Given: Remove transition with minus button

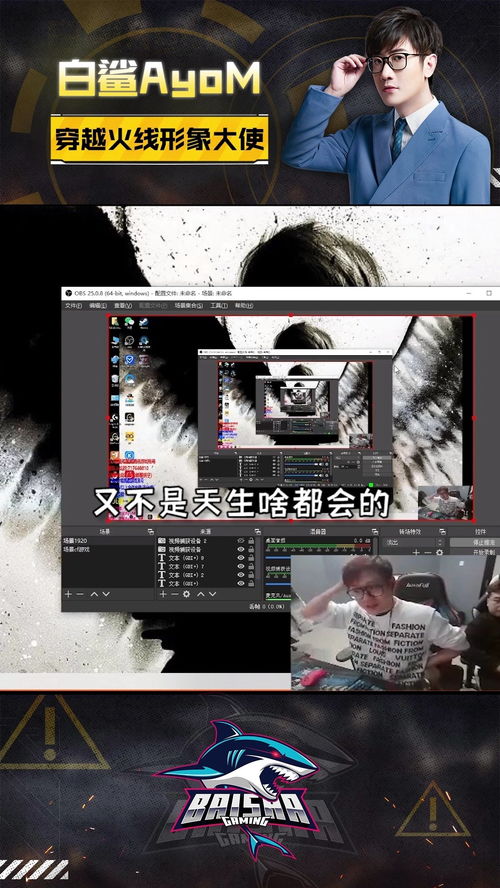Looking at the screenshot, I should tap(428, 552).
